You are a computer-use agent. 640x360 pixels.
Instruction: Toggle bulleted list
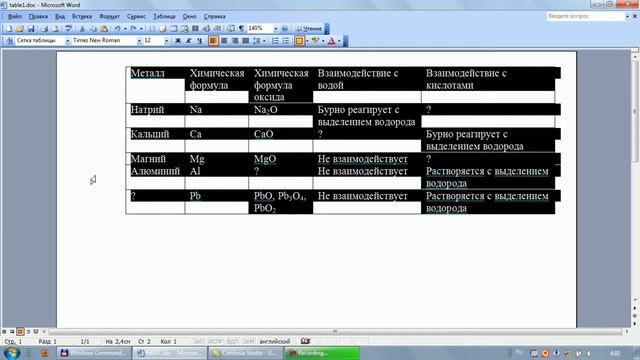coord(286,41)
